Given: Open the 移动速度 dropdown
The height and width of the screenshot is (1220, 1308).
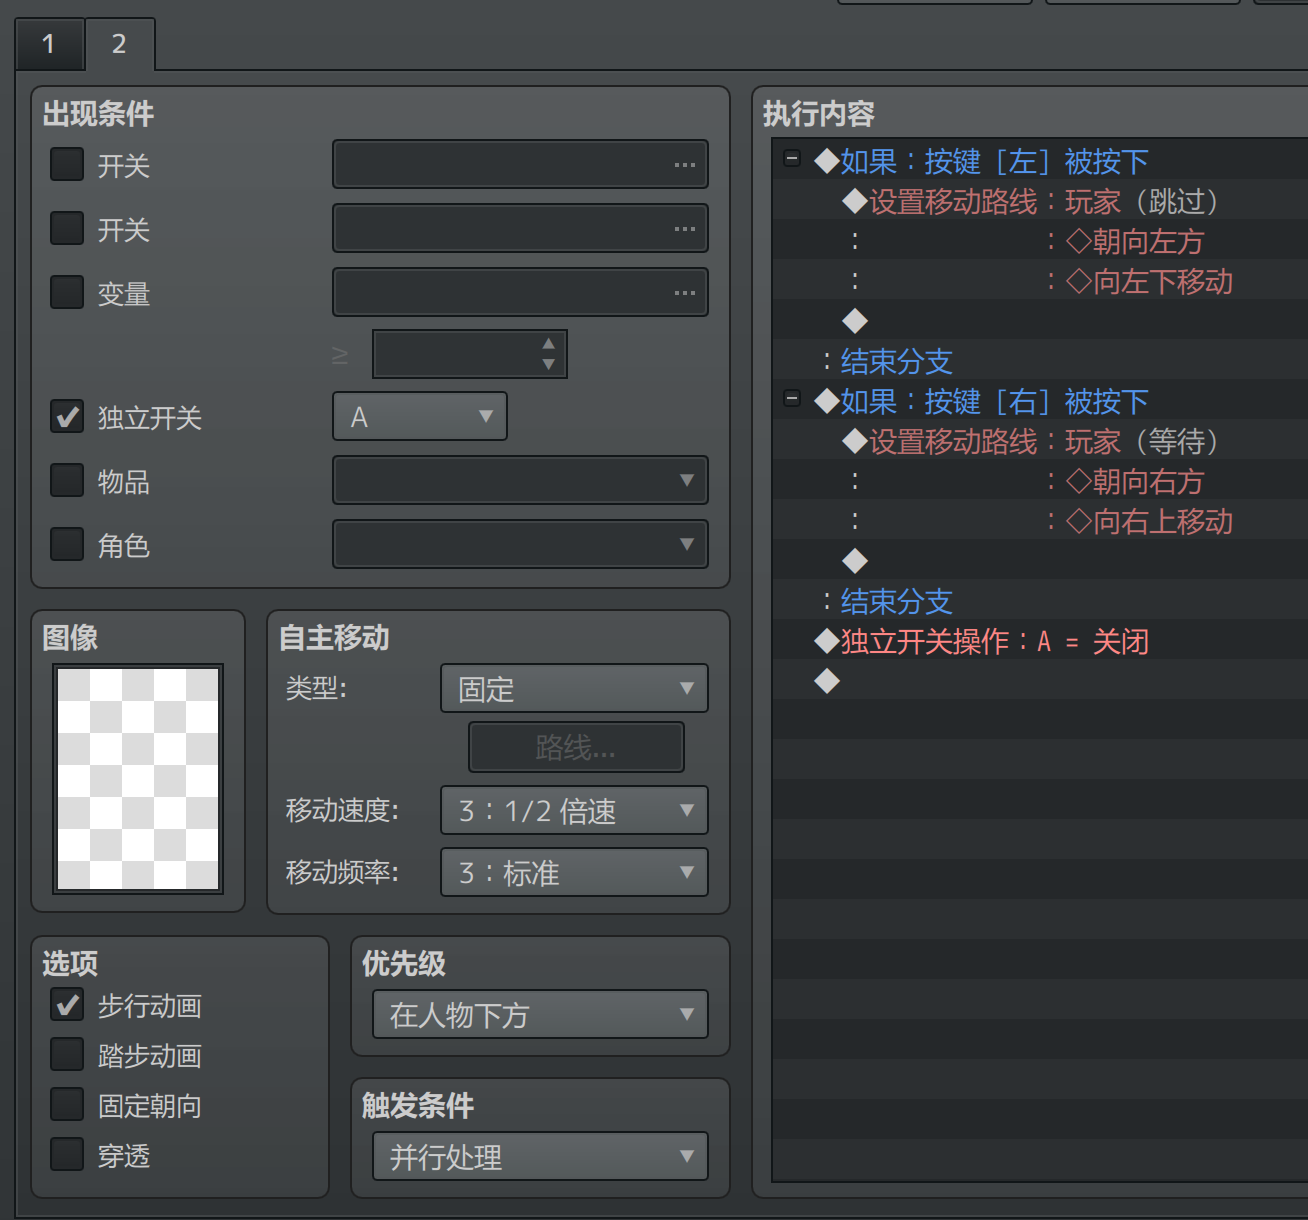Looking at the screenshot, I should pyautogui.click(x=574, y=810).
